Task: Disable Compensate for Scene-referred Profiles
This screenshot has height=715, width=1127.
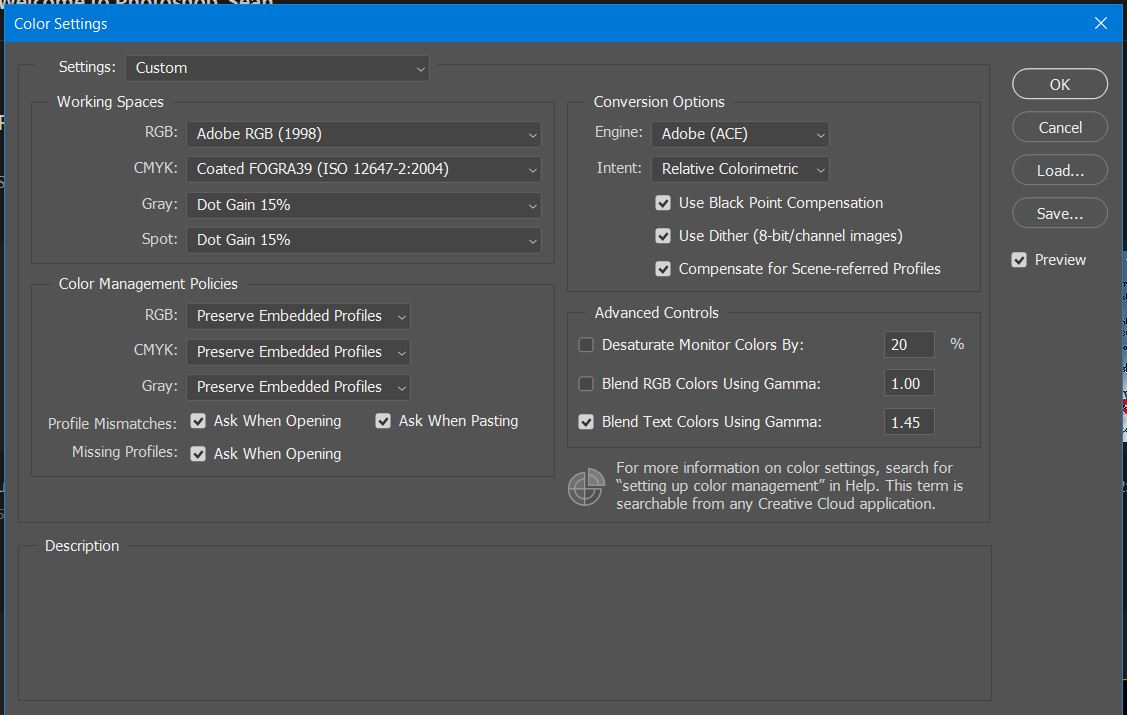Action: [x=663, y=268]
